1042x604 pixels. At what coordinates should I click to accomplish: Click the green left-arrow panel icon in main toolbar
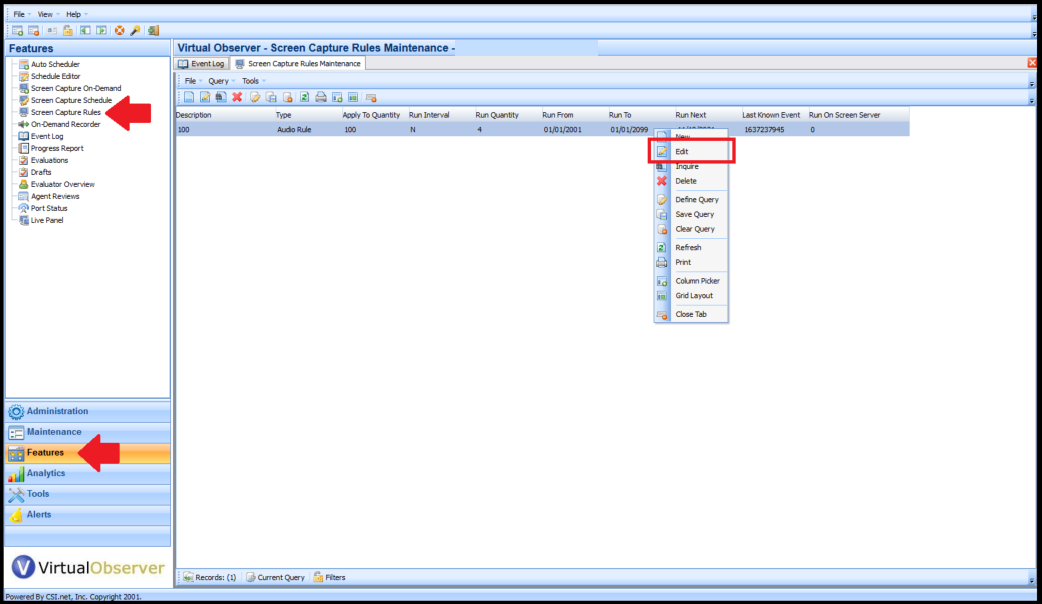[85, 31]
